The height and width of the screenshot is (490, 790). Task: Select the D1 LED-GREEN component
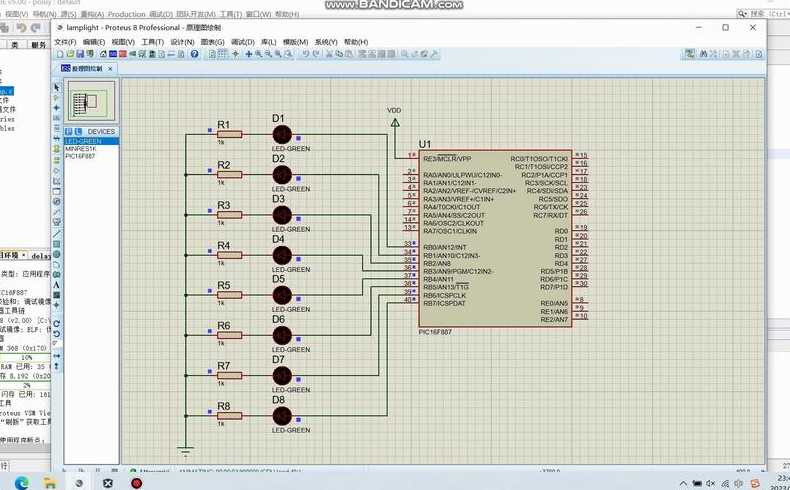282,134
